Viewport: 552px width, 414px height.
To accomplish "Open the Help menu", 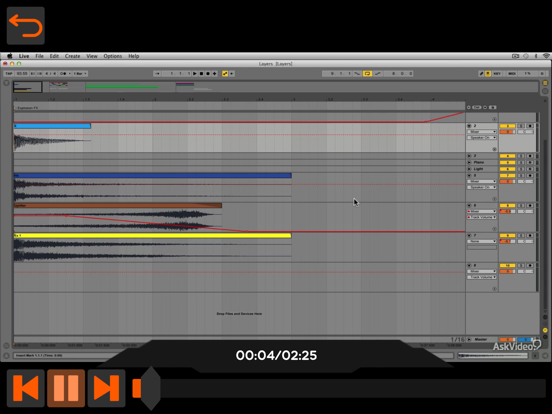I will tap(134, 56).
